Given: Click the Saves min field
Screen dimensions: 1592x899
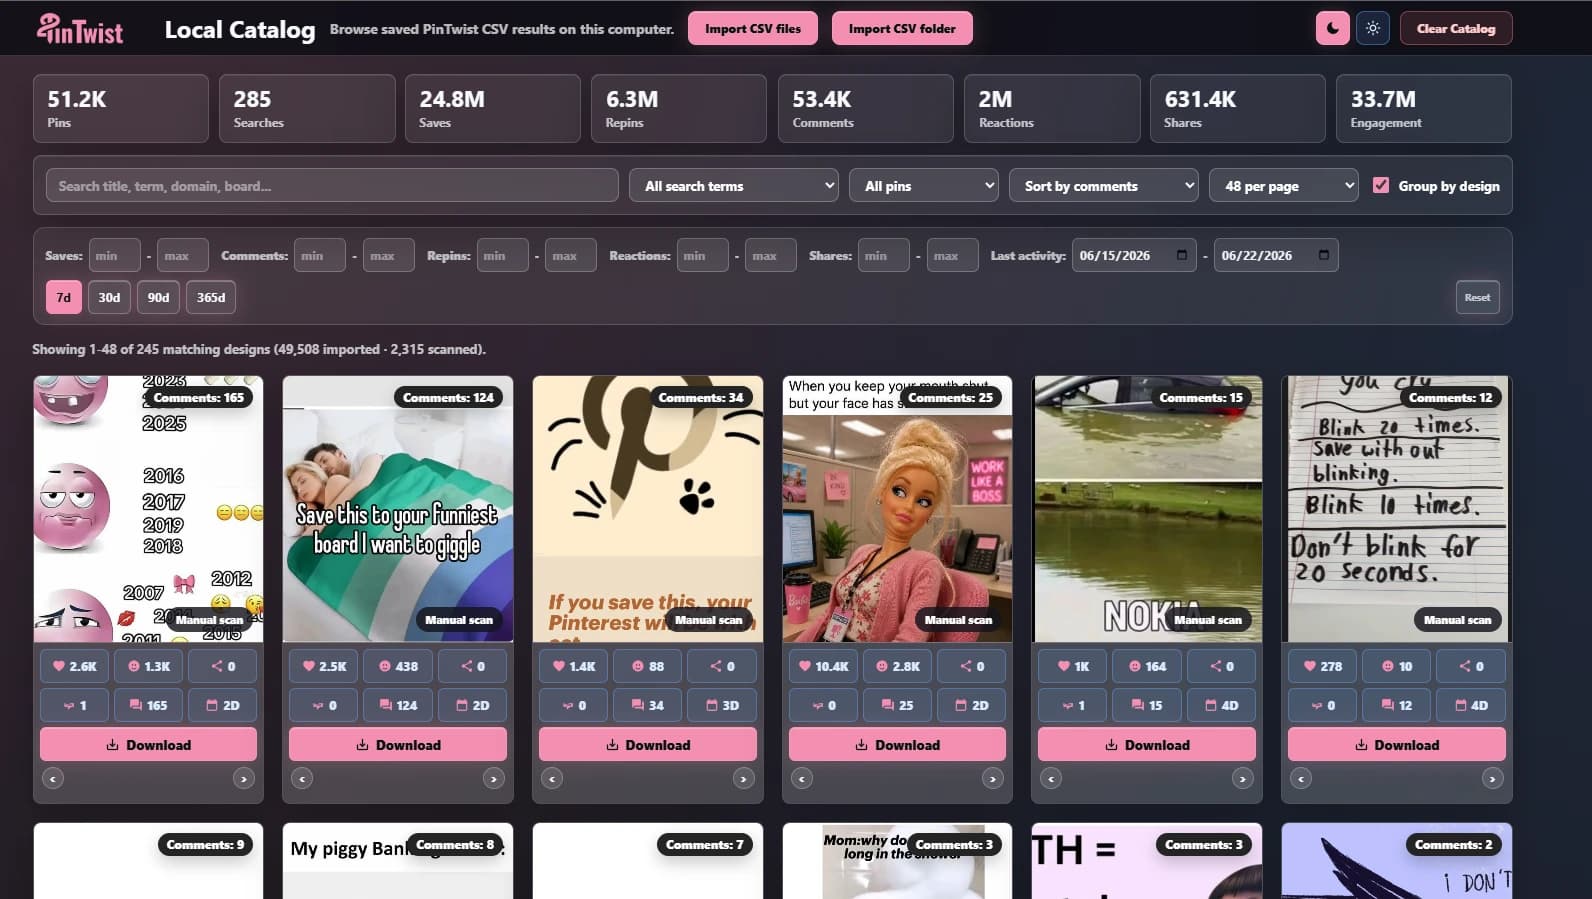Looking at the screenshot, I should [x=114, y=255].
